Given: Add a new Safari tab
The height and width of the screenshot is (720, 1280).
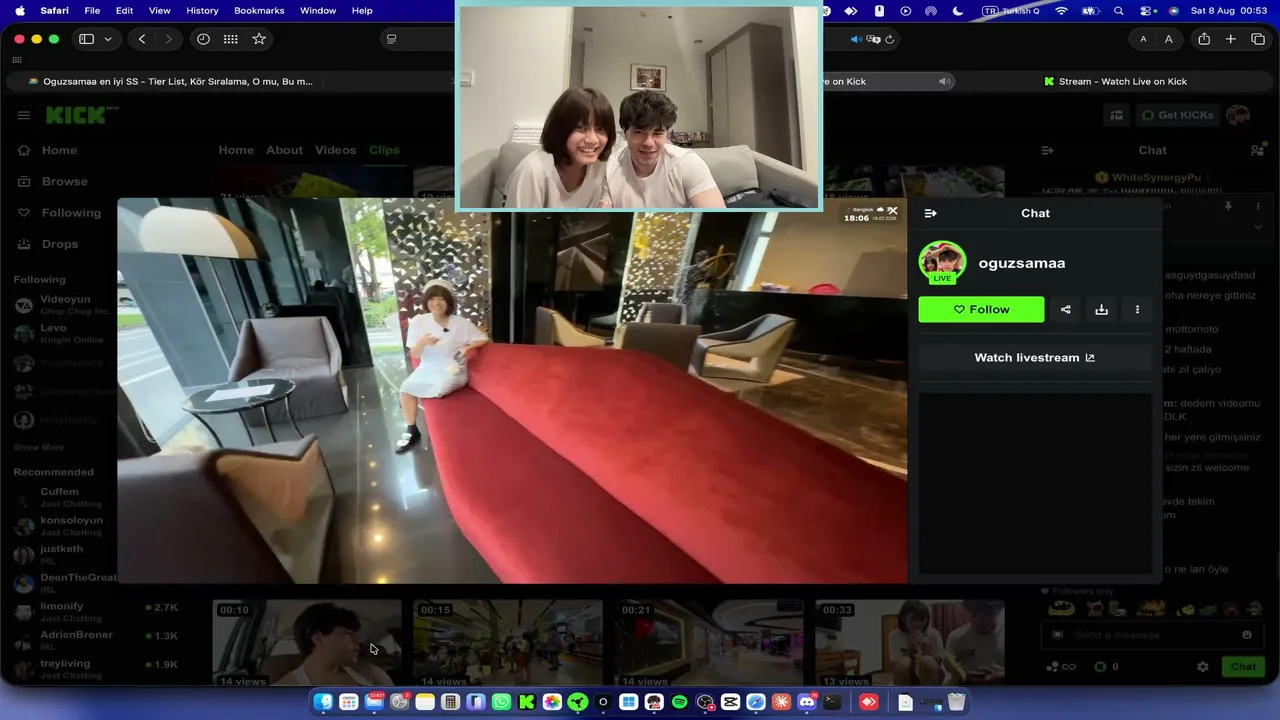Looking at the screenshot, I should click(x=1231, y=39).
